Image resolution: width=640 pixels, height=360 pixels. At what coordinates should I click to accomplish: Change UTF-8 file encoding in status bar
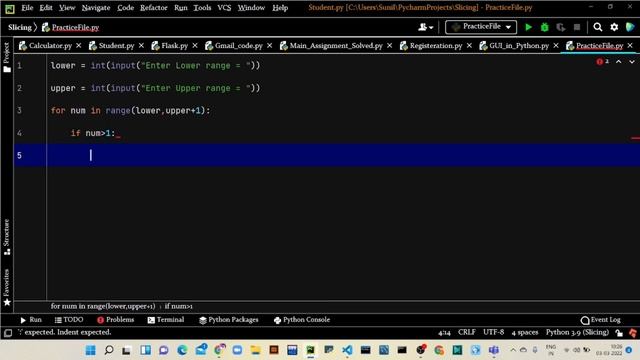tap(493, 333)
